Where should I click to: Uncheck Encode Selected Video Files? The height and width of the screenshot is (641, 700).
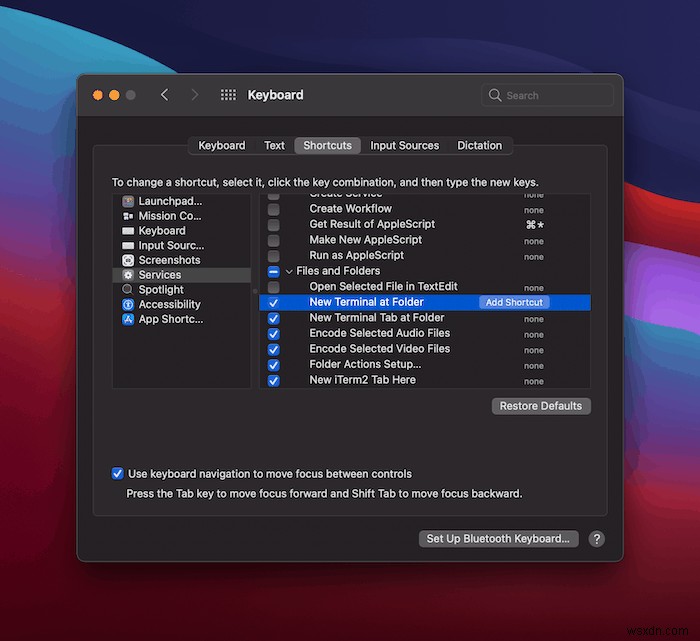(274, 350)
